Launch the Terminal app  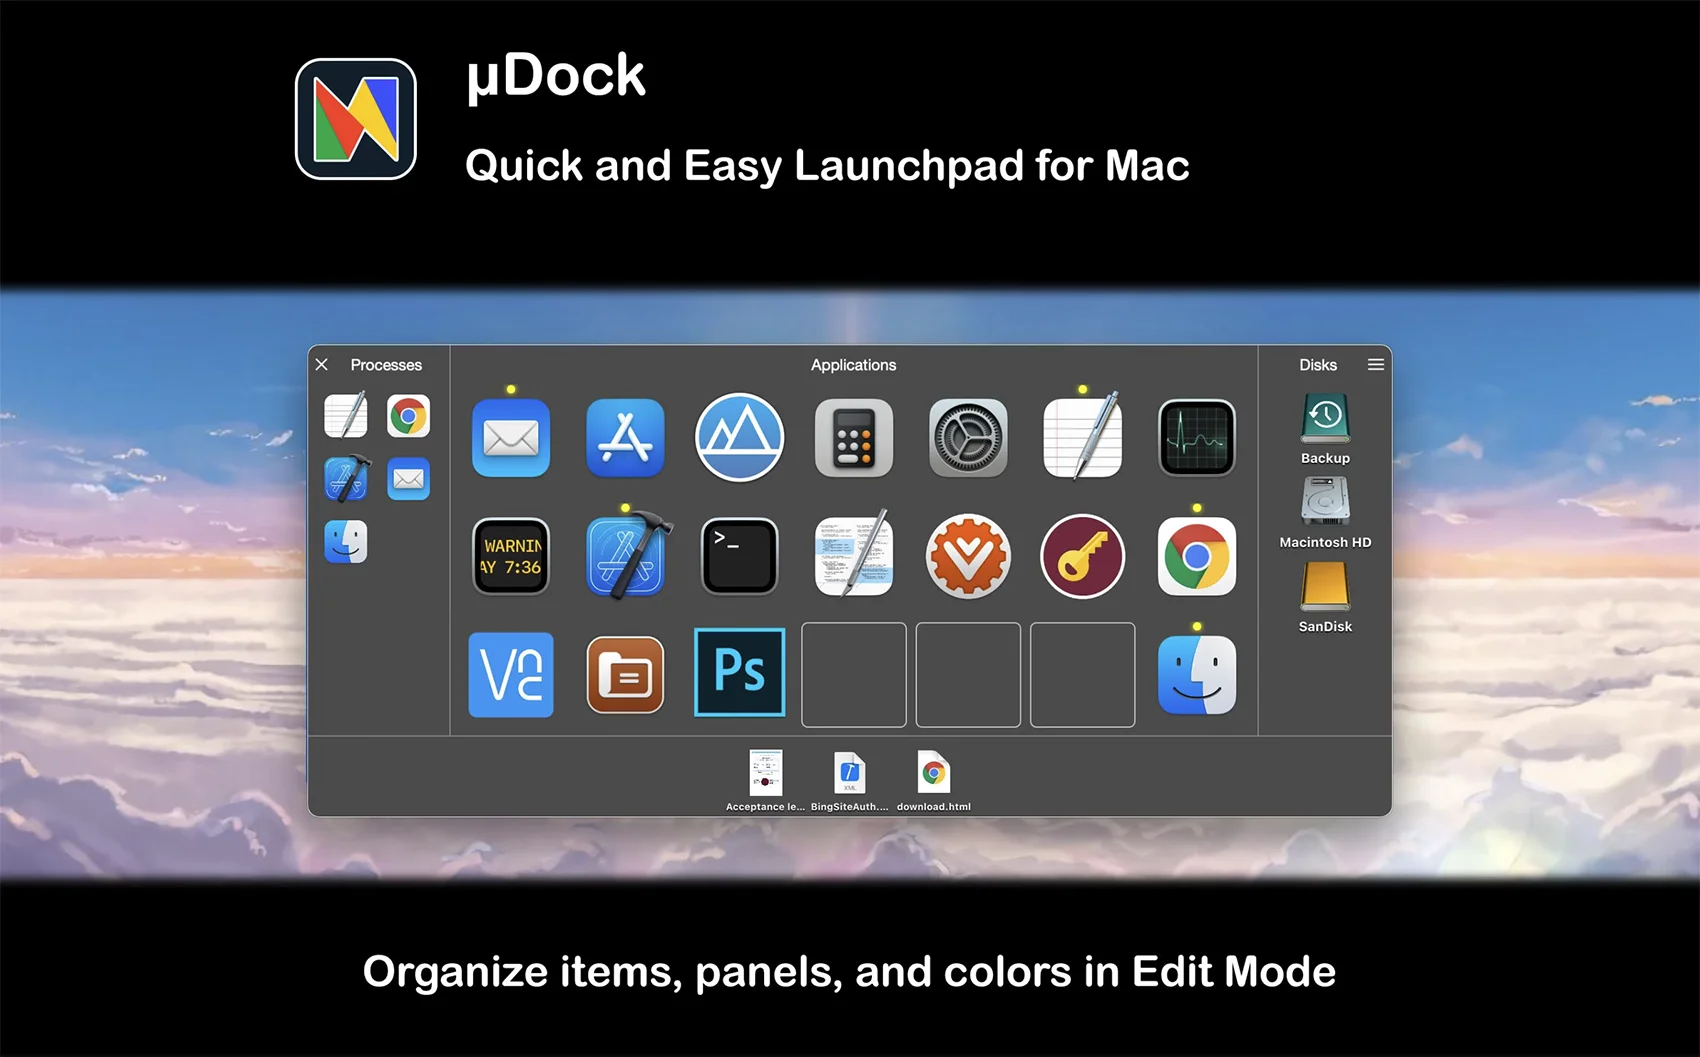[739, 556]
